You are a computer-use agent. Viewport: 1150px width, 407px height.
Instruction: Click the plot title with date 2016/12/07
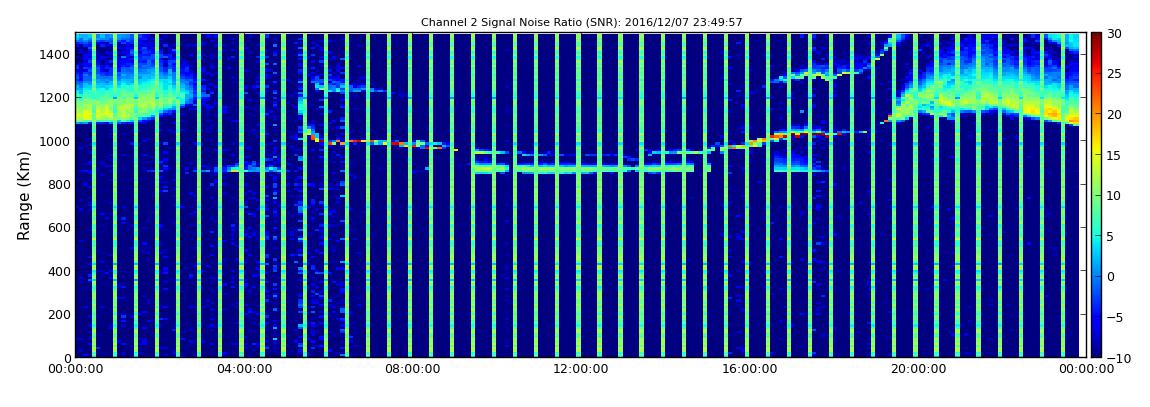582,23
